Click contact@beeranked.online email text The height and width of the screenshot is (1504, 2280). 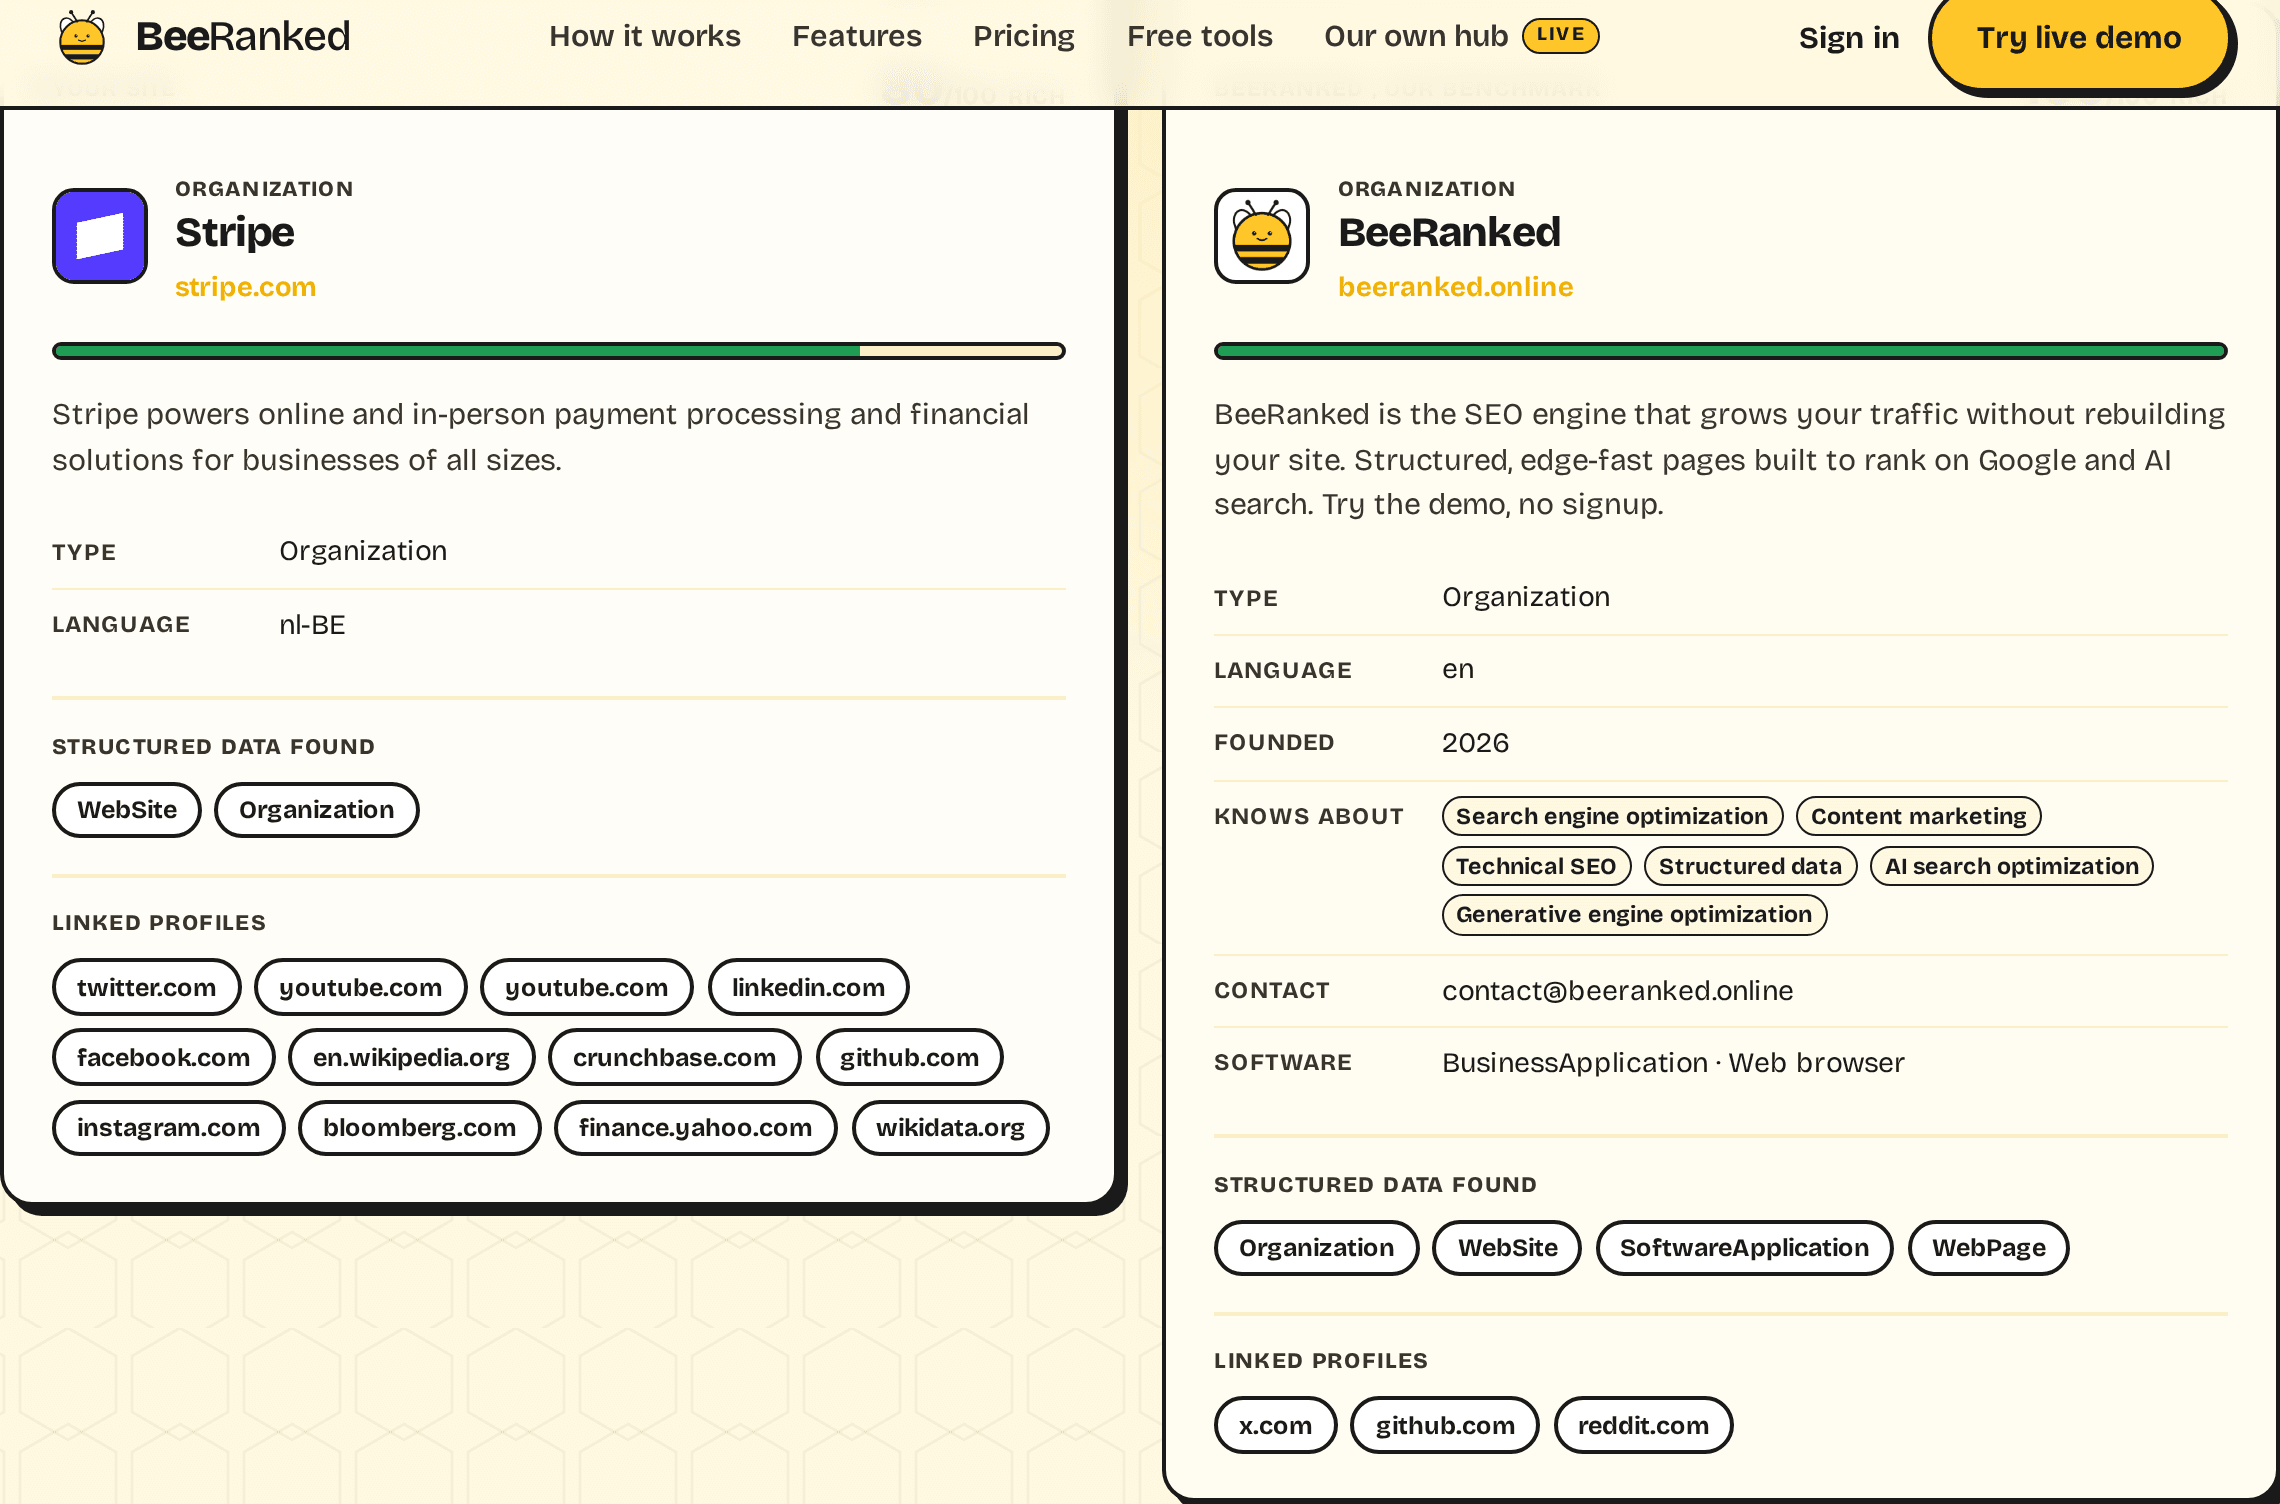[1618, 991]
